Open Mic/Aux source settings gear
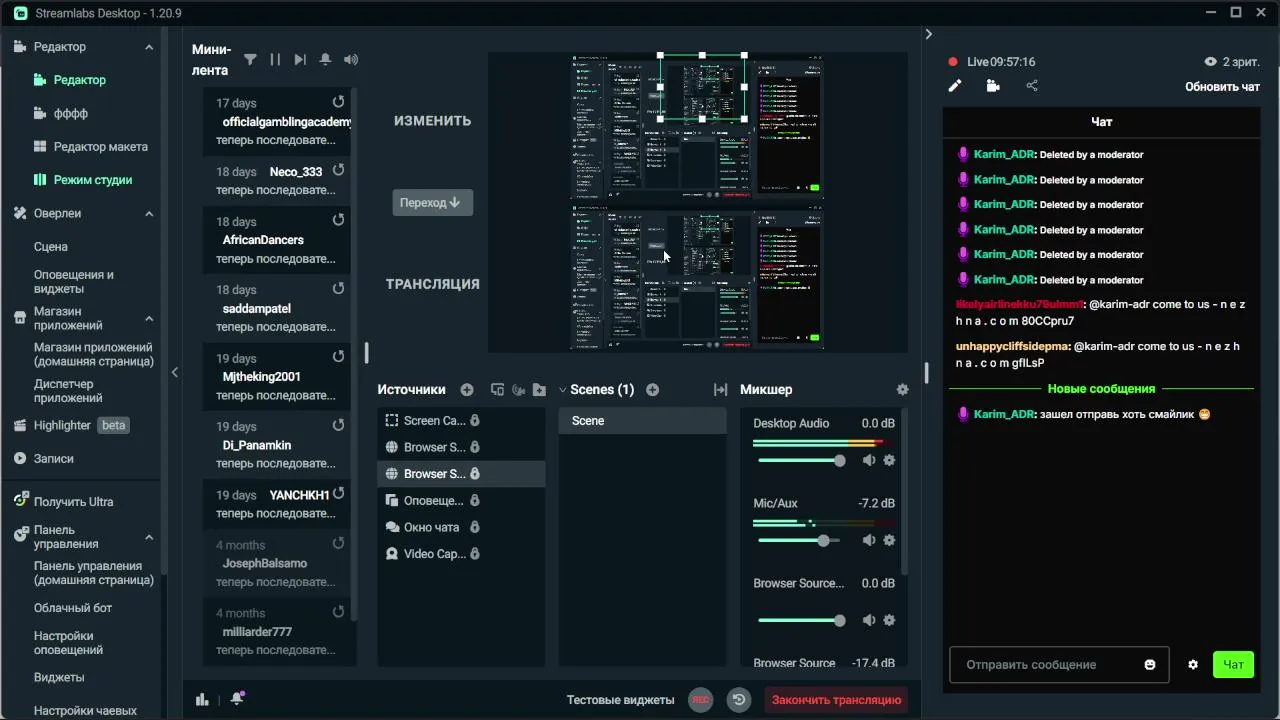The image size is (1280, 720). pyautogui.click(x=889, y=540)
